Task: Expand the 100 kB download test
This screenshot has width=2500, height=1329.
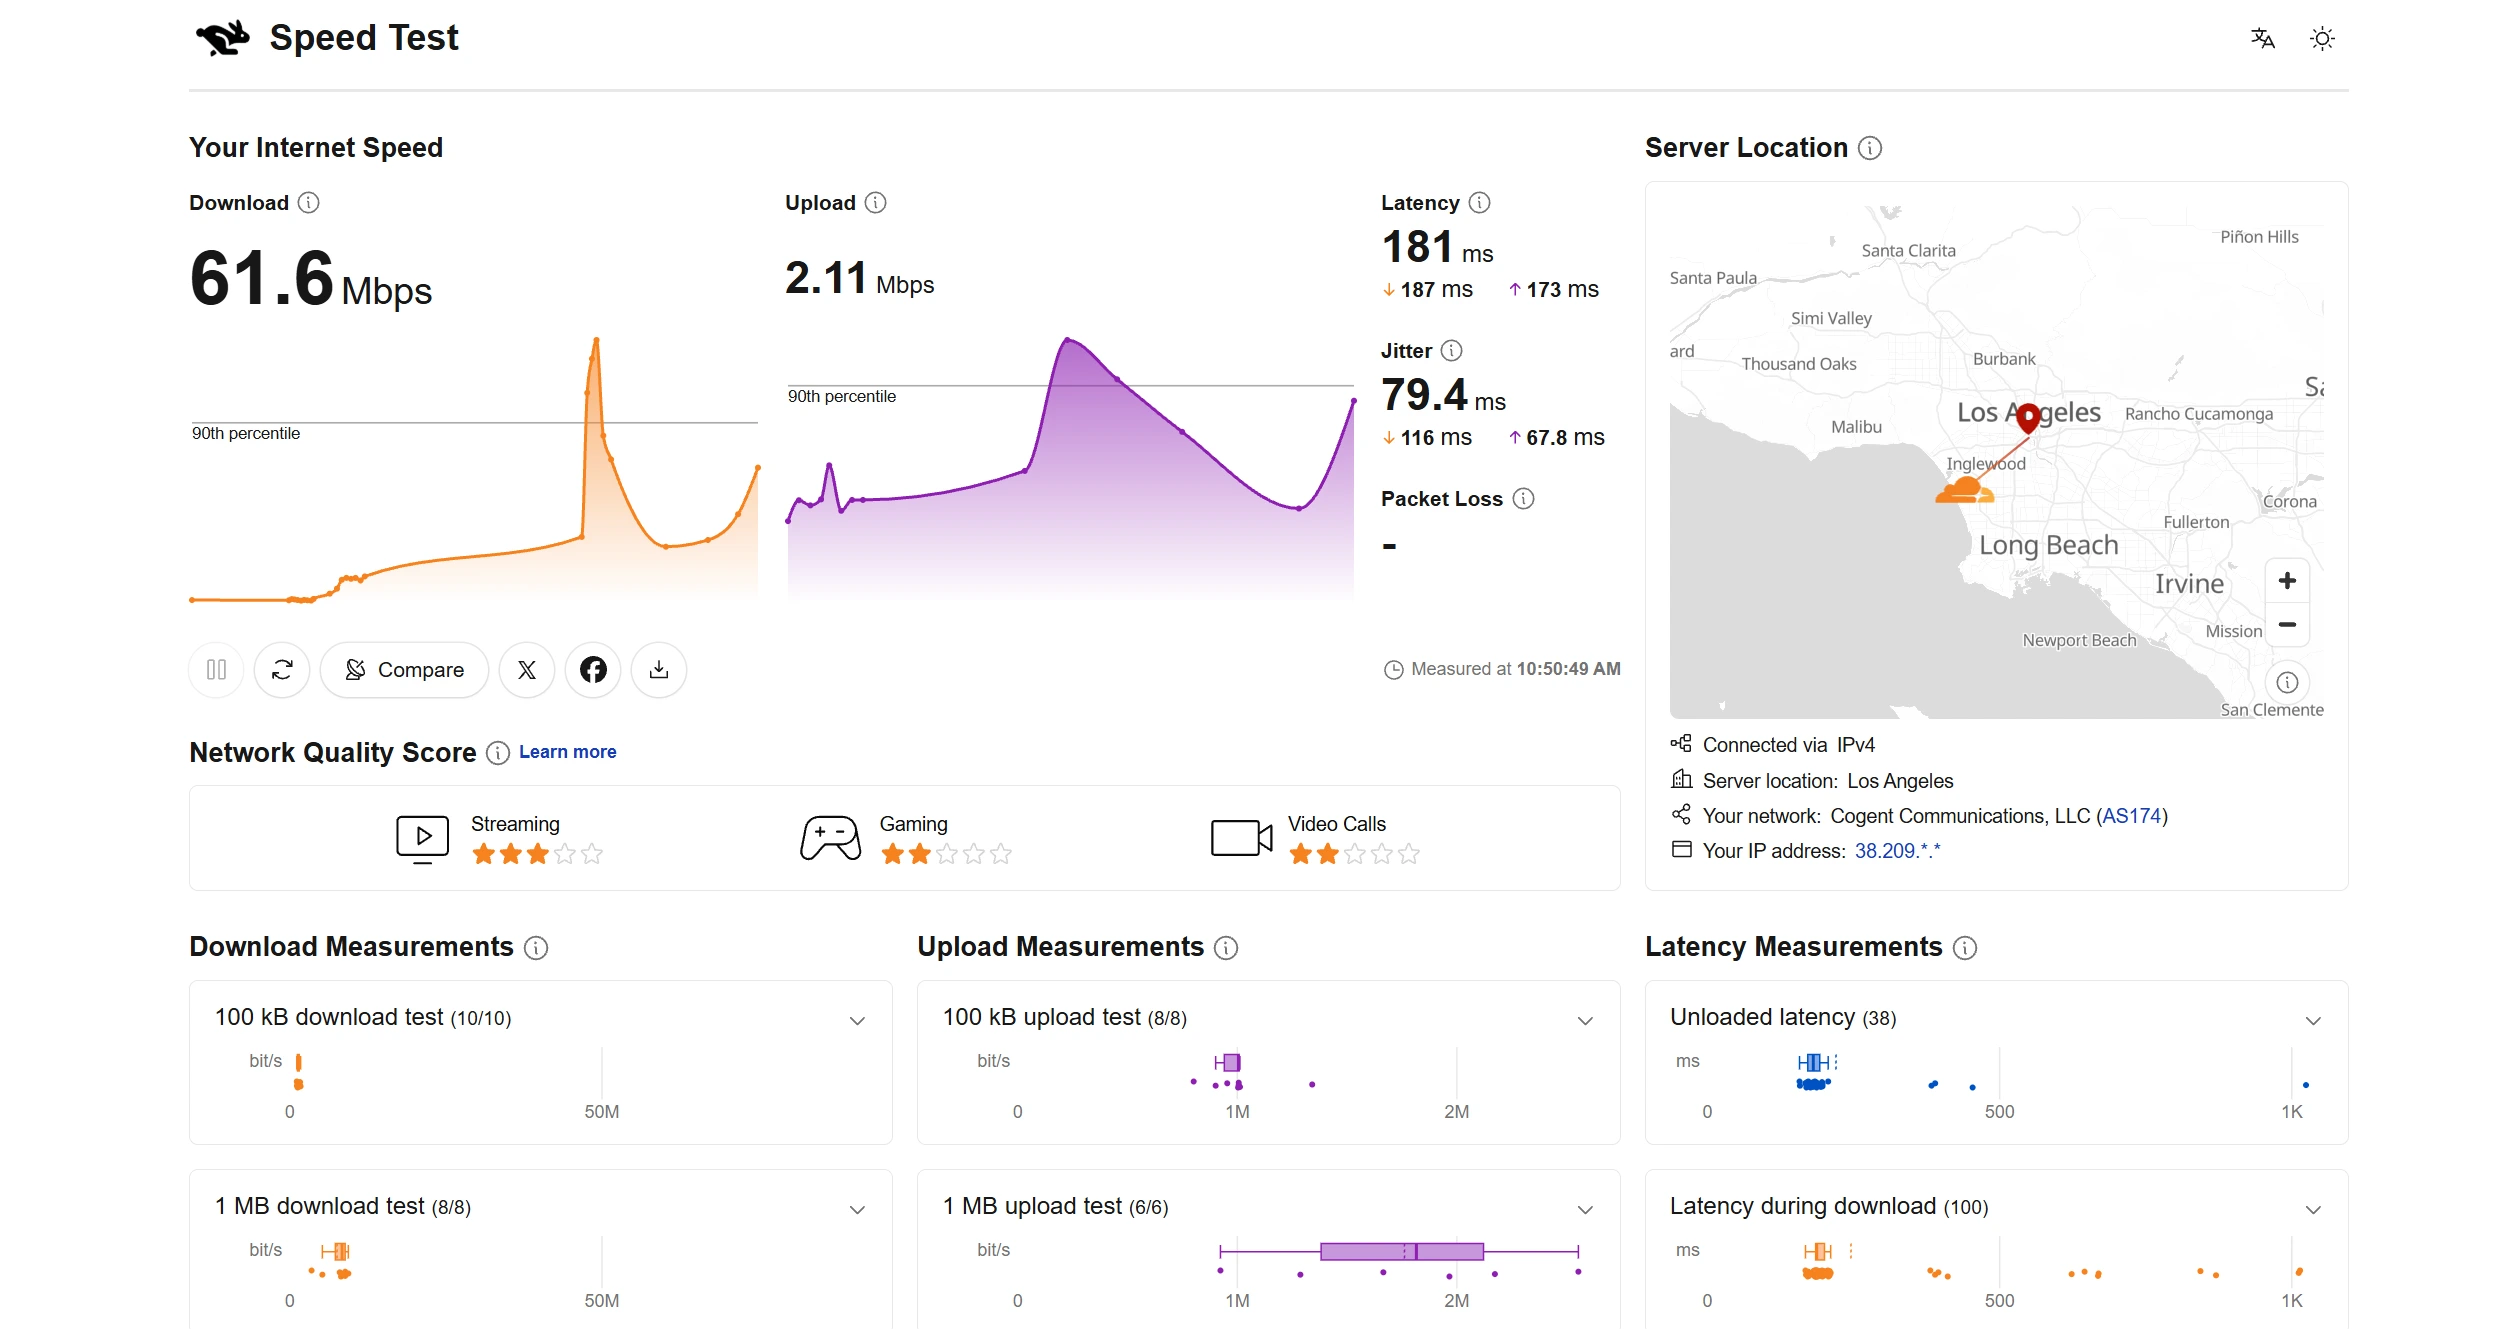Action: [857, 1021]
